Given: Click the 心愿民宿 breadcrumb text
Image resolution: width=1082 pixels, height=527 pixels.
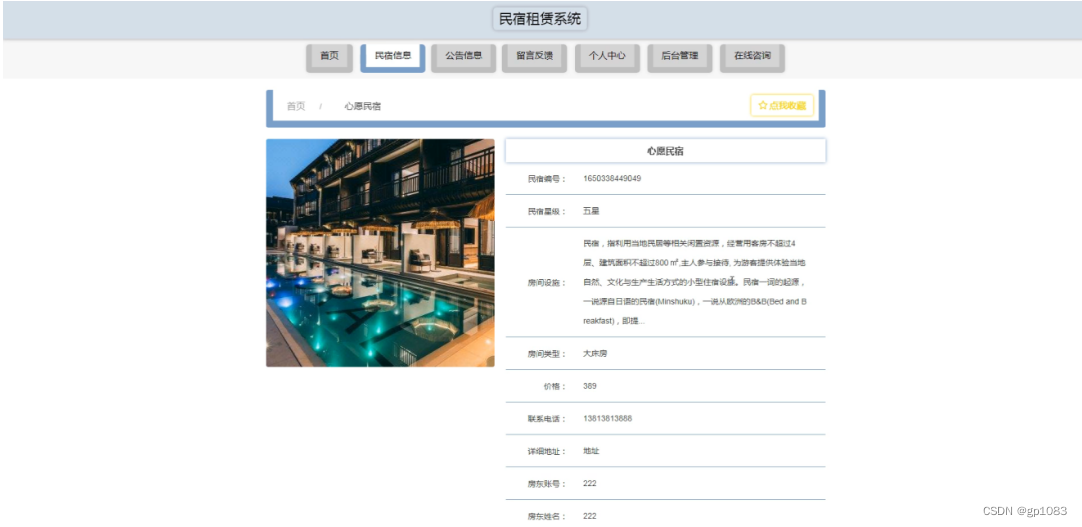Looking at the screenshot, I should pos(363,106).
